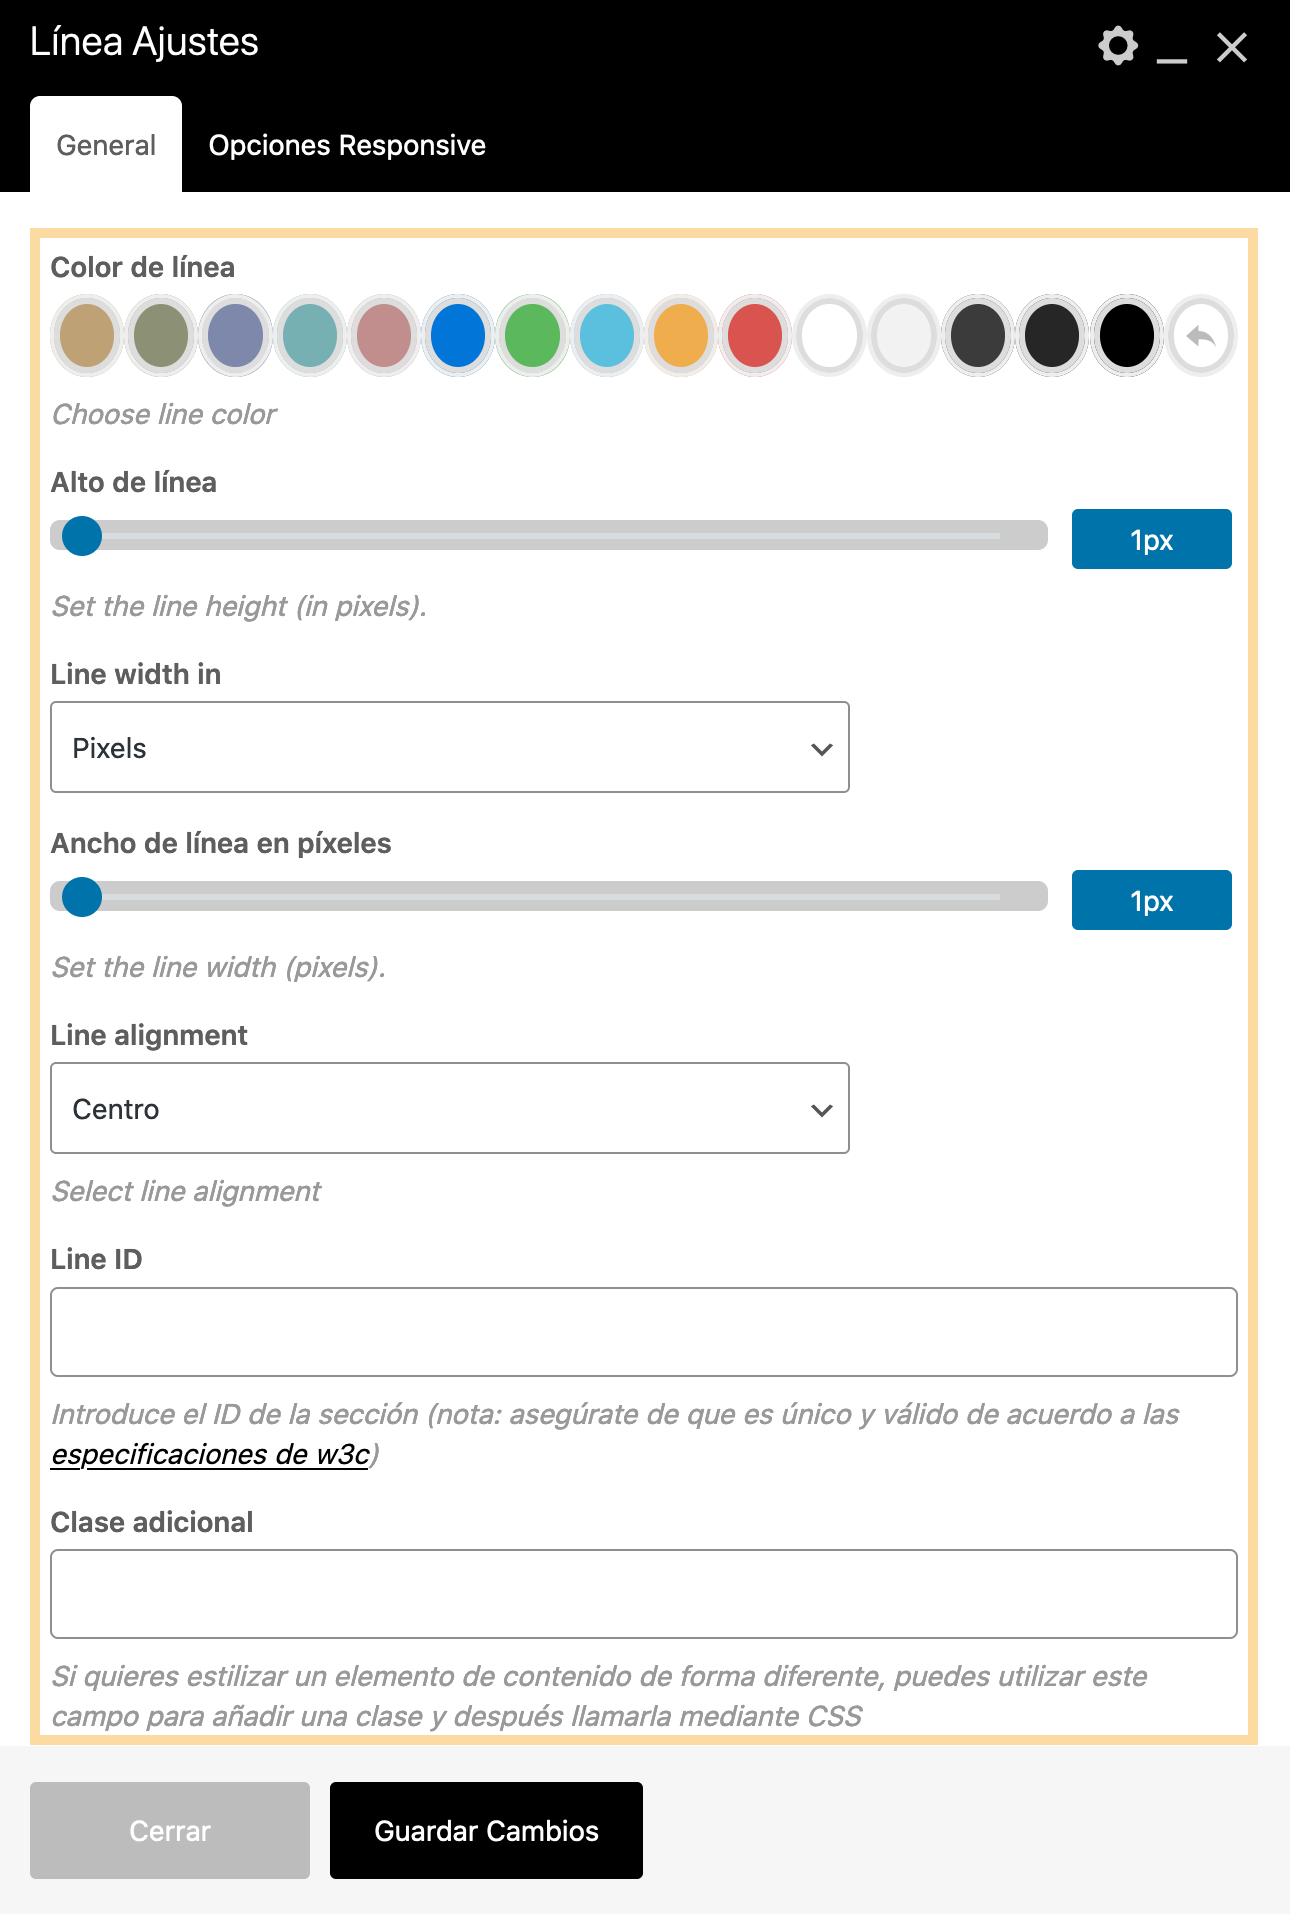This screenshot has height=1914, width=1290.
Task: Pick the orange line color swatch
Action: pos(681,336)
